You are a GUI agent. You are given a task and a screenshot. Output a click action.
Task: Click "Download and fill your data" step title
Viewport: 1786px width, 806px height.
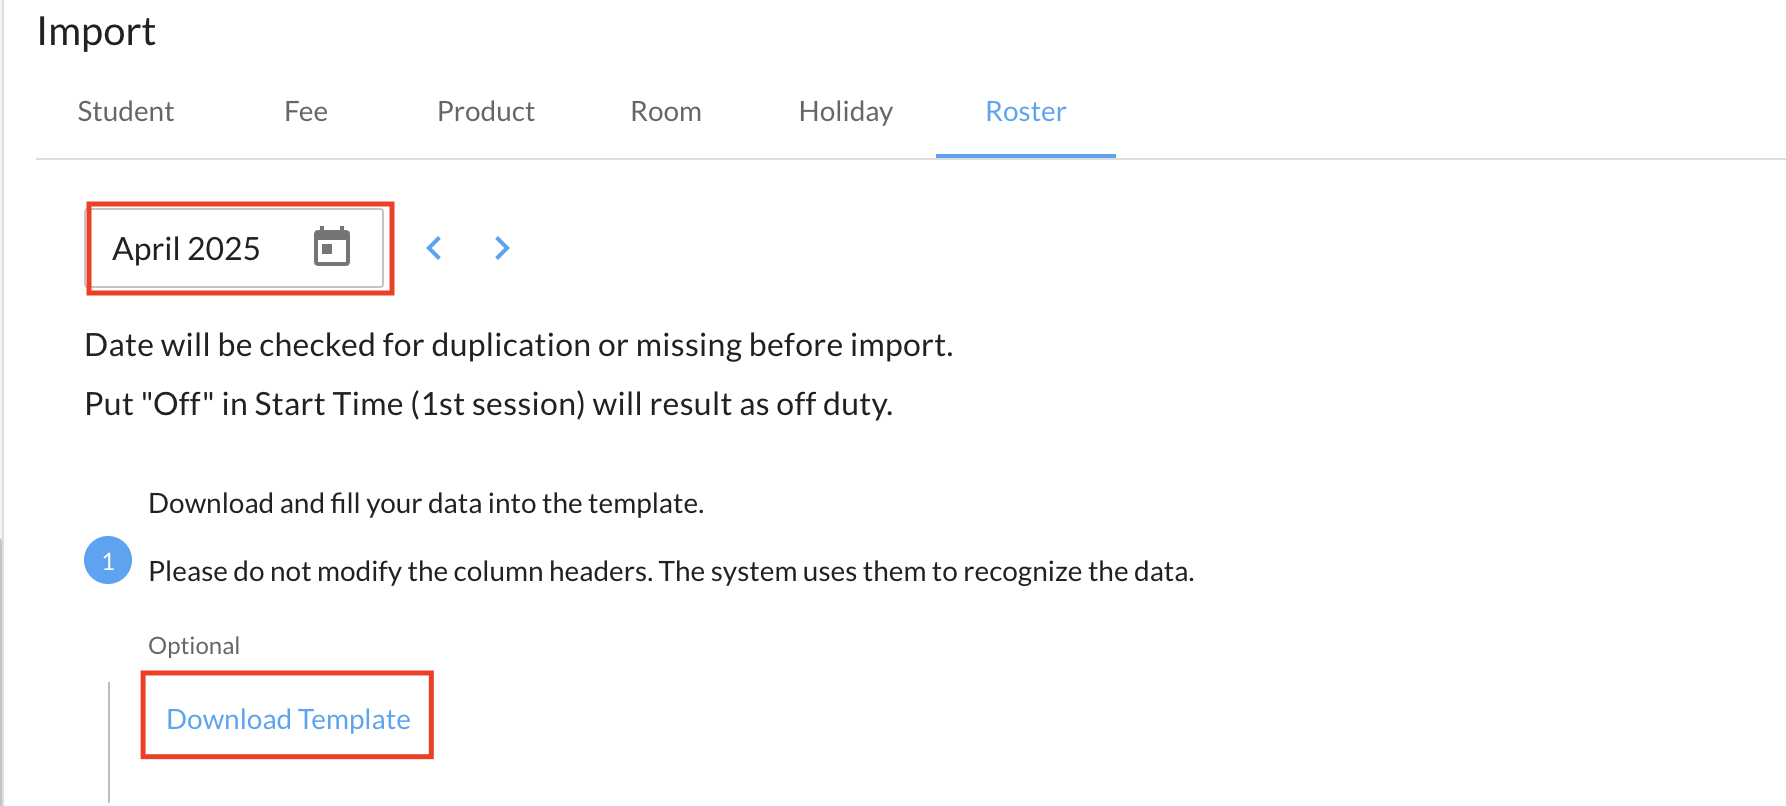pyautogui.click(x=426, y=503)
